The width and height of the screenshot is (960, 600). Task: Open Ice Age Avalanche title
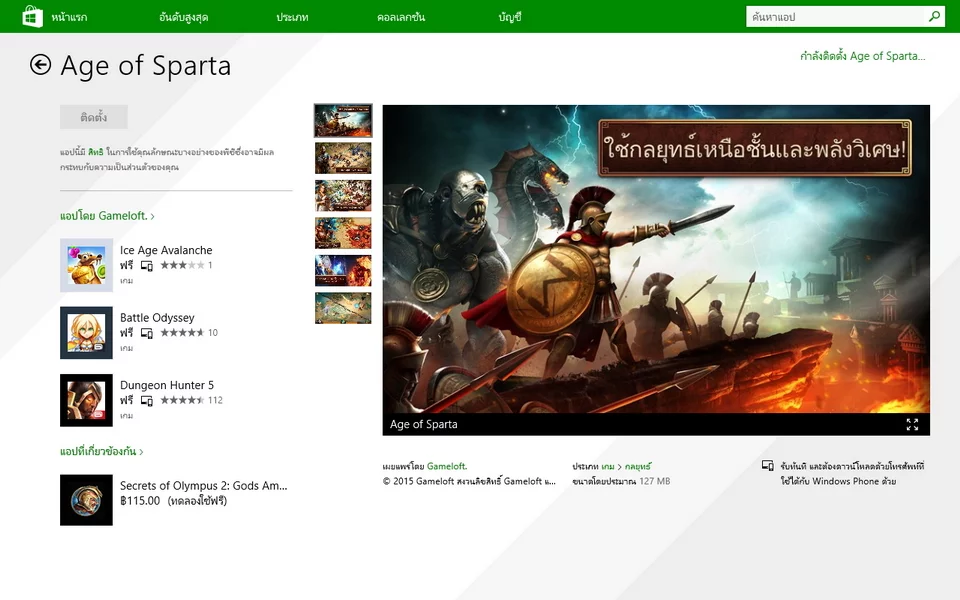tap(166, 250)
